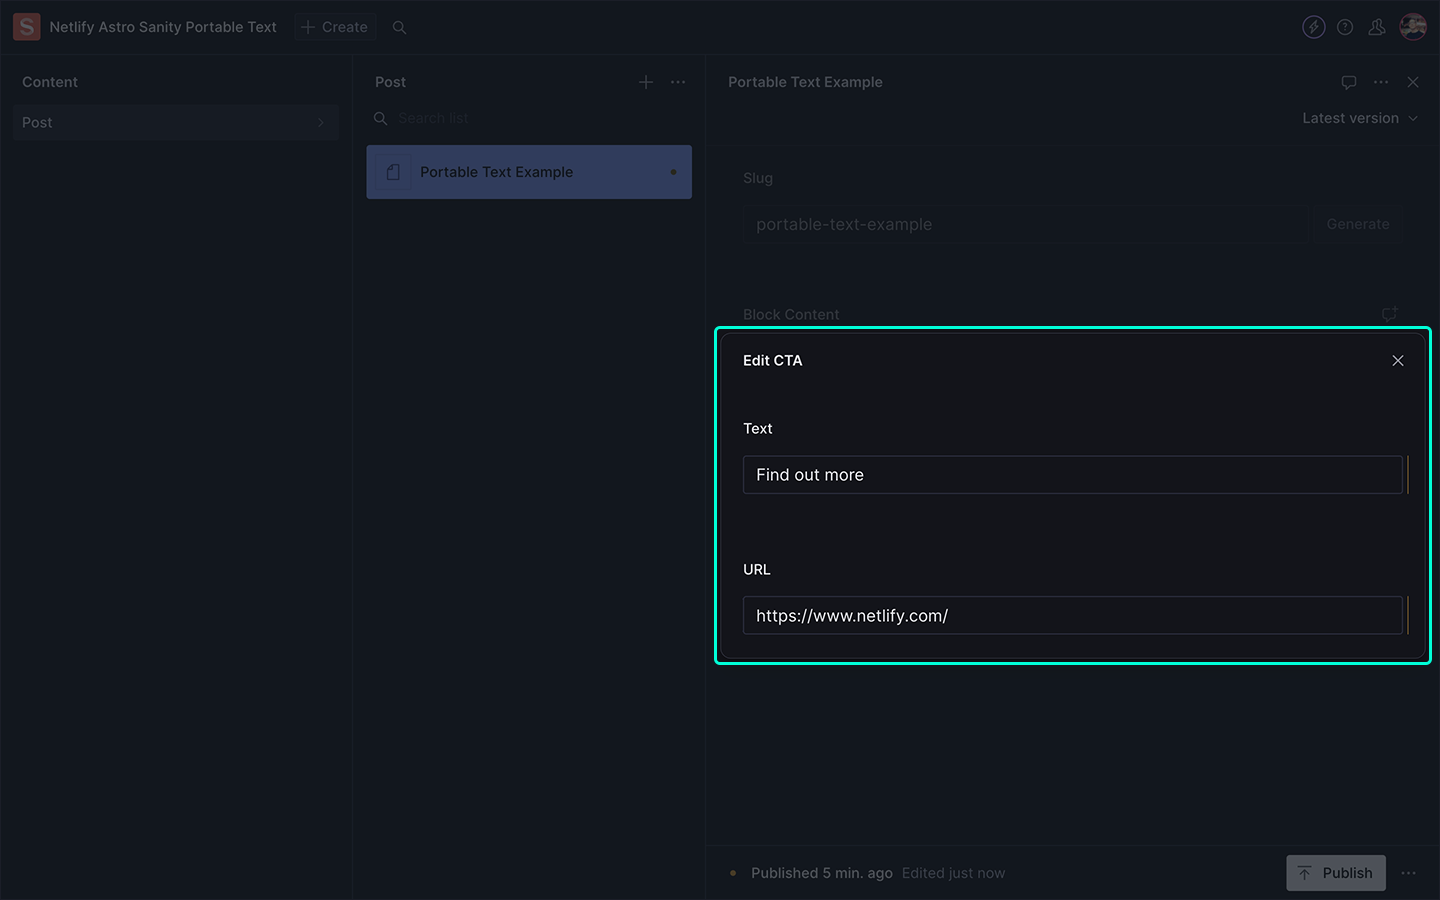Close the Portable Text Example pane

1413,82
